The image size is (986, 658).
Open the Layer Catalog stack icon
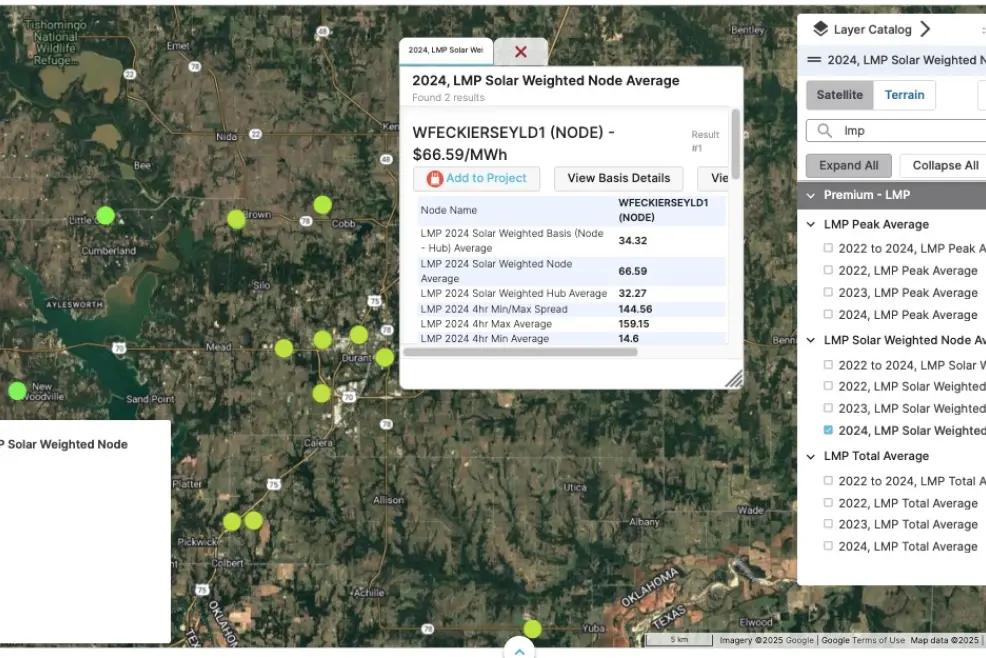(820, 29)
